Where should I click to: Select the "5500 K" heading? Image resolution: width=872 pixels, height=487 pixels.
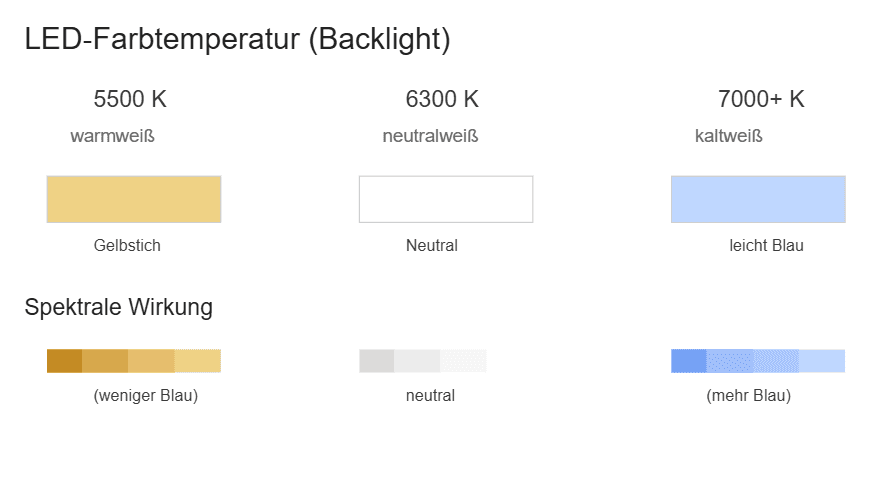point(130,99)
